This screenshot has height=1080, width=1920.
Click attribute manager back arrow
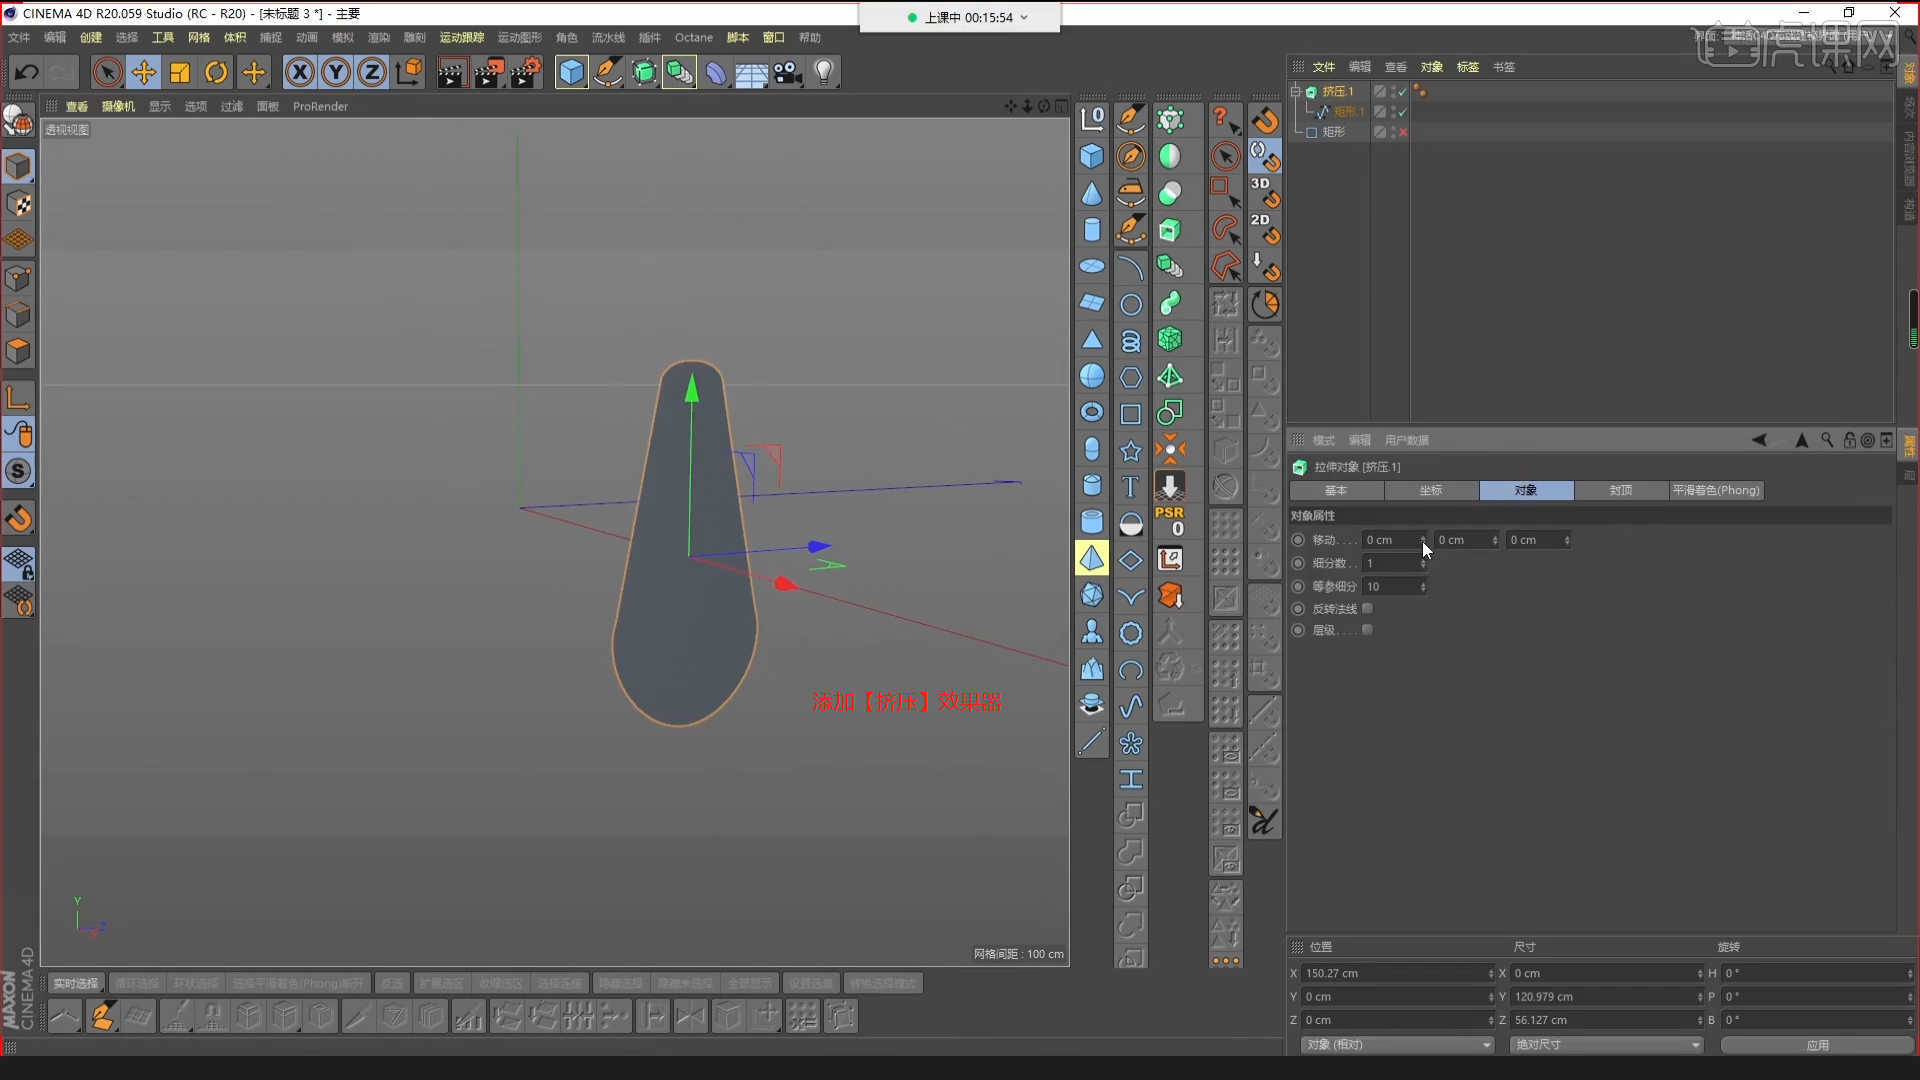point(1759,440)
